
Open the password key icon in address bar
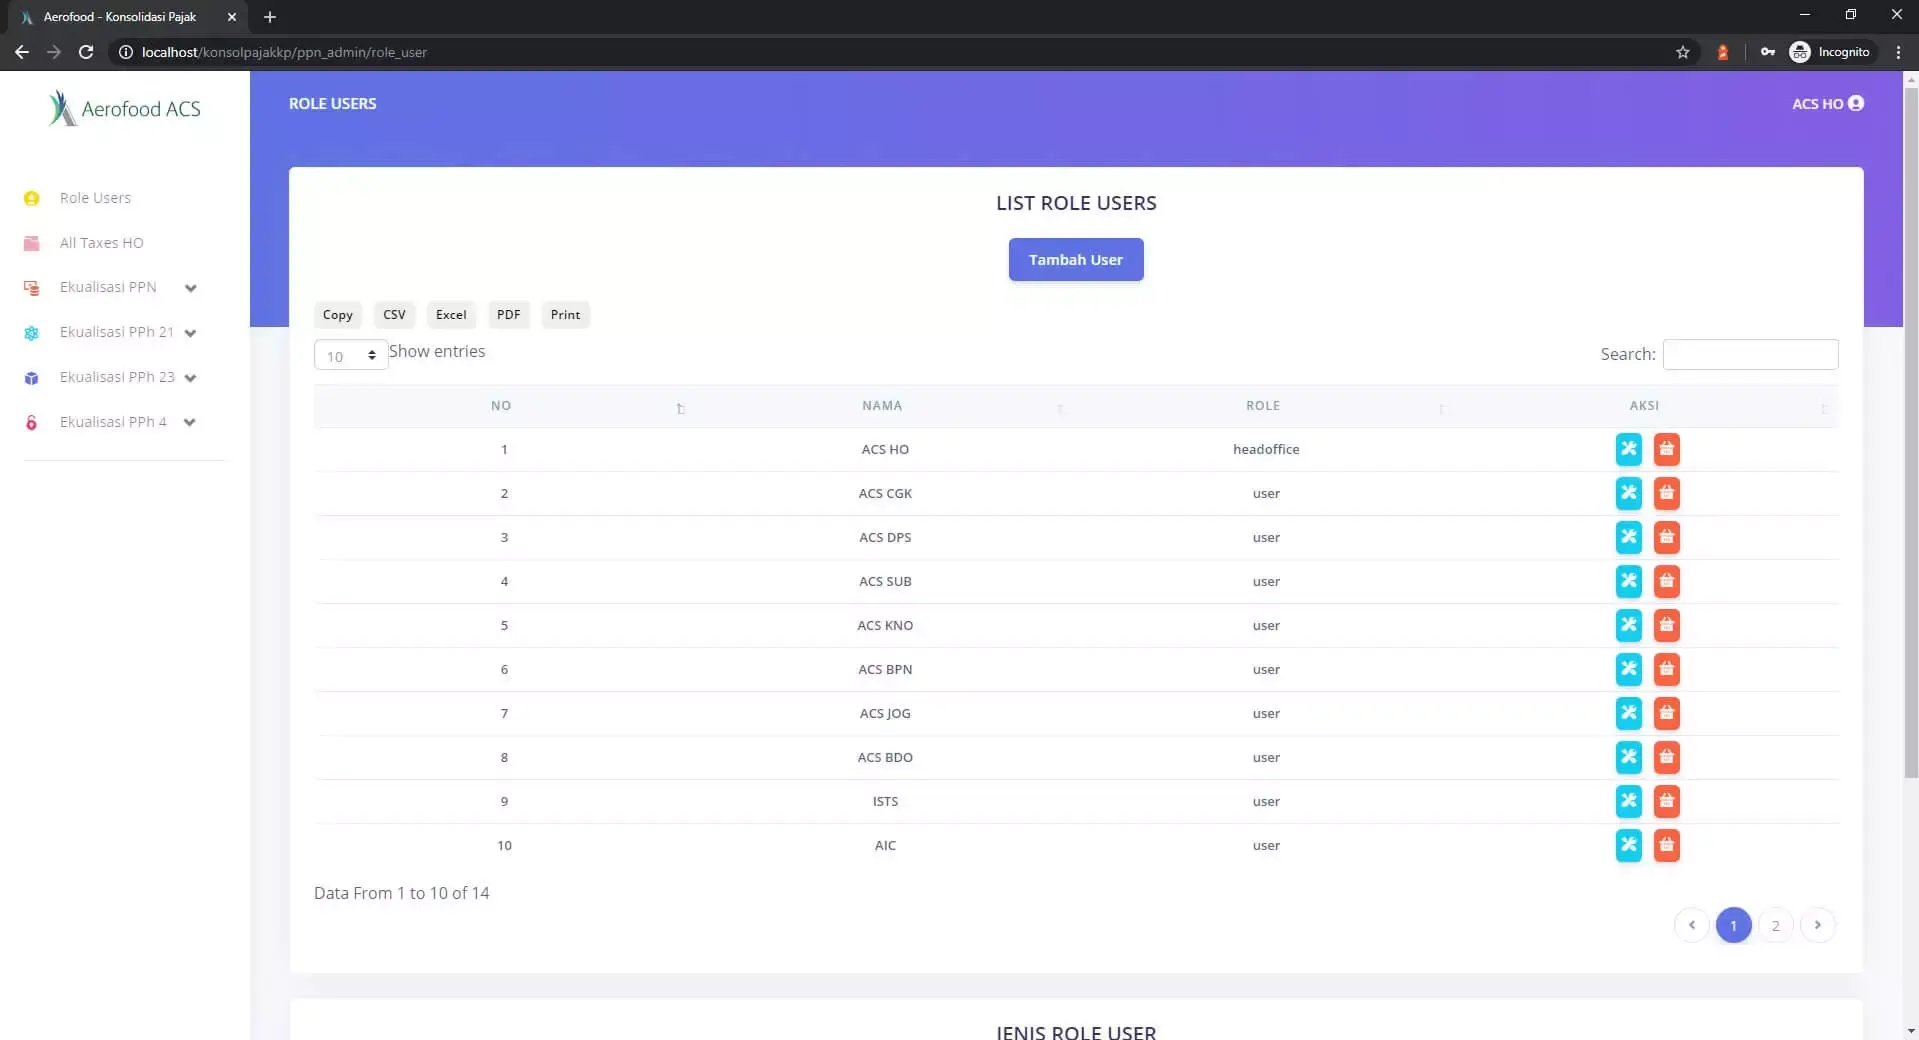click(x=1768, y=52)
